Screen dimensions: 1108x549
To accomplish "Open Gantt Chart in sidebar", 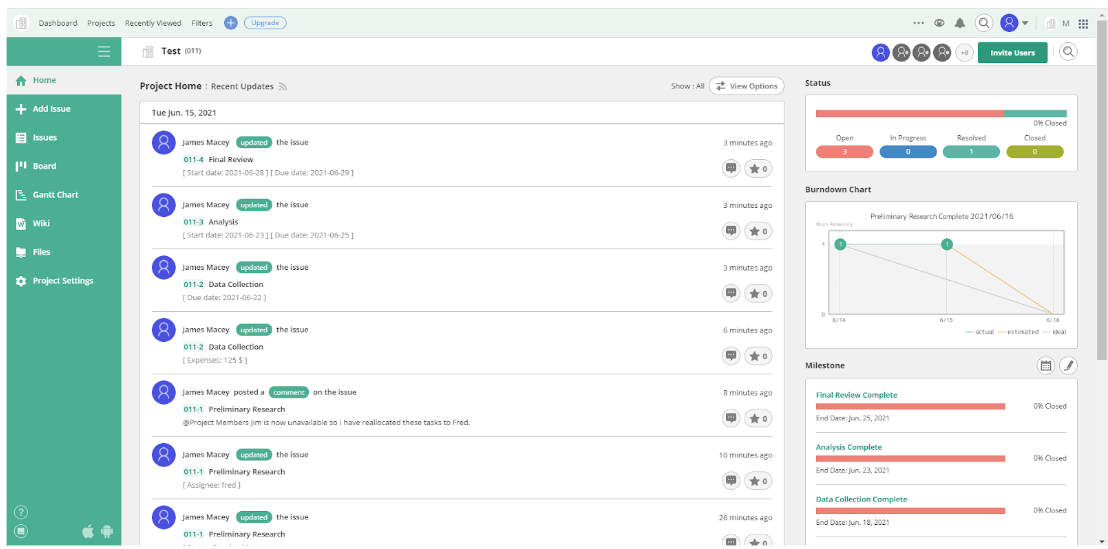I will coord(64,195).
